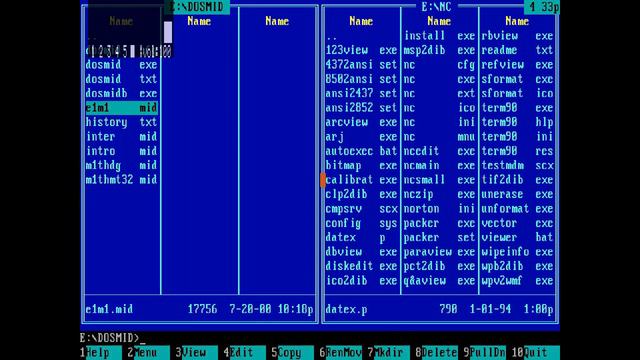The image size is (640, 360).
Task: Select clp2dib exe file
Action: click(x=362, y=194)
